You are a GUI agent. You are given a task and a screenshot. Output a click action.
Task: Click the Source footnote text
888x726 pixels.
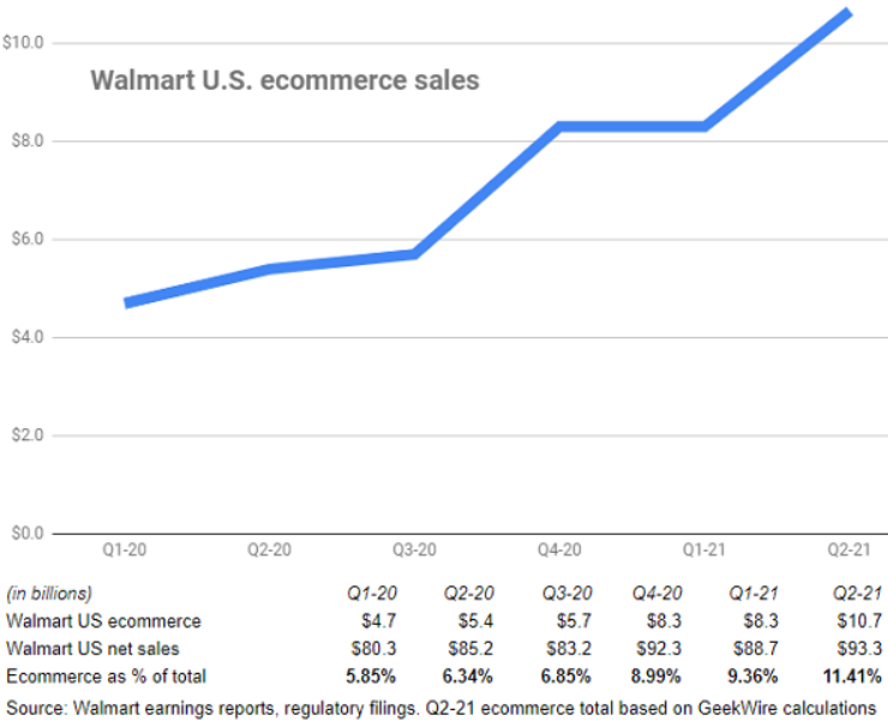[440, 707]
